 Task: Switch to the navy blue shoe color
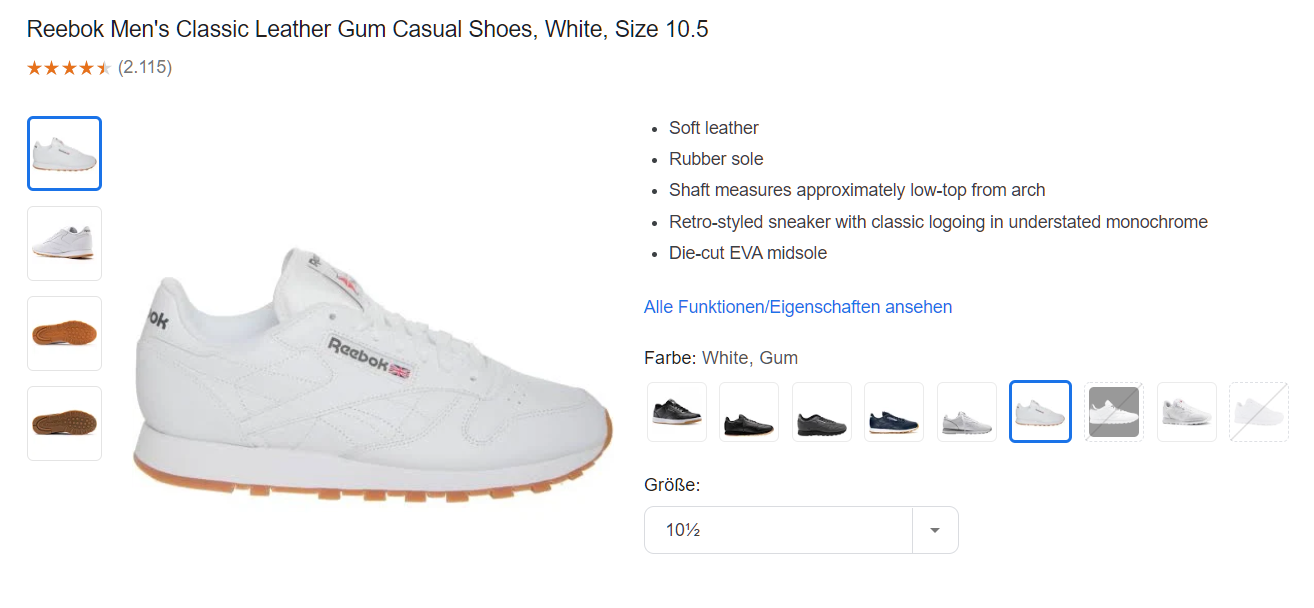pos(894,411)
